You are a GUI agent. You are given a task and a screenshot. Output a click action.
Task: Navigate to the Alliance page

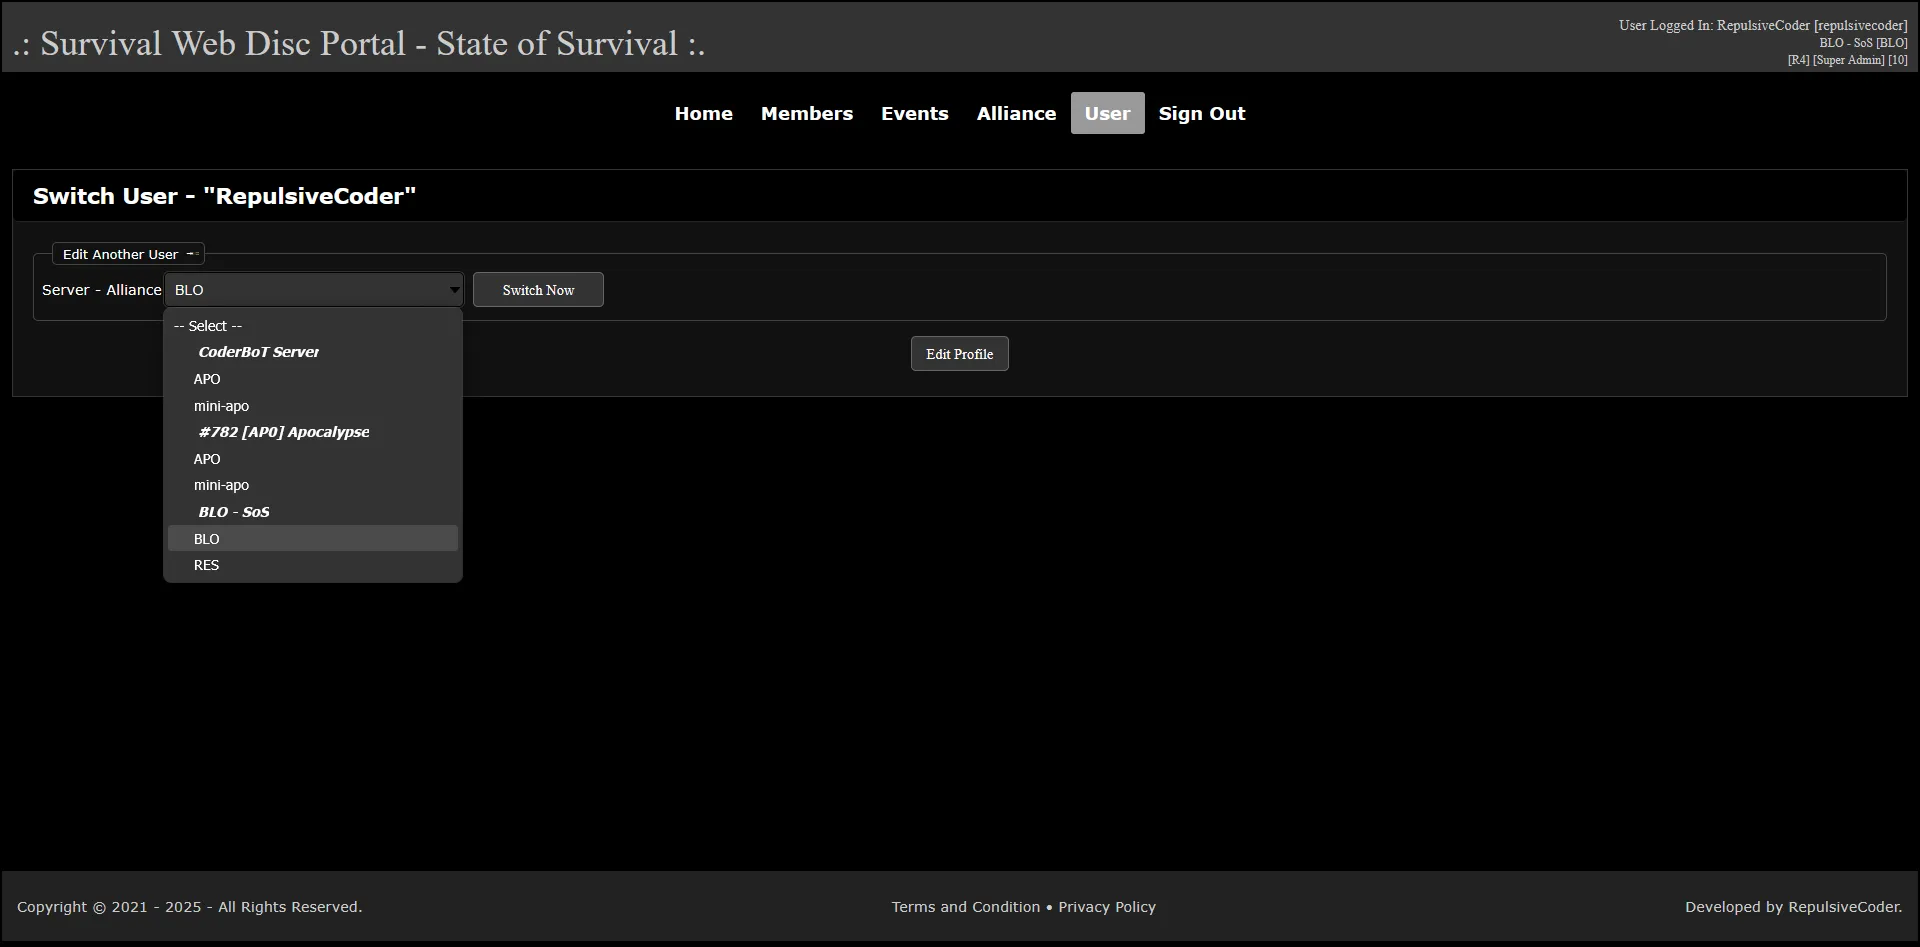click(1016, 114)
